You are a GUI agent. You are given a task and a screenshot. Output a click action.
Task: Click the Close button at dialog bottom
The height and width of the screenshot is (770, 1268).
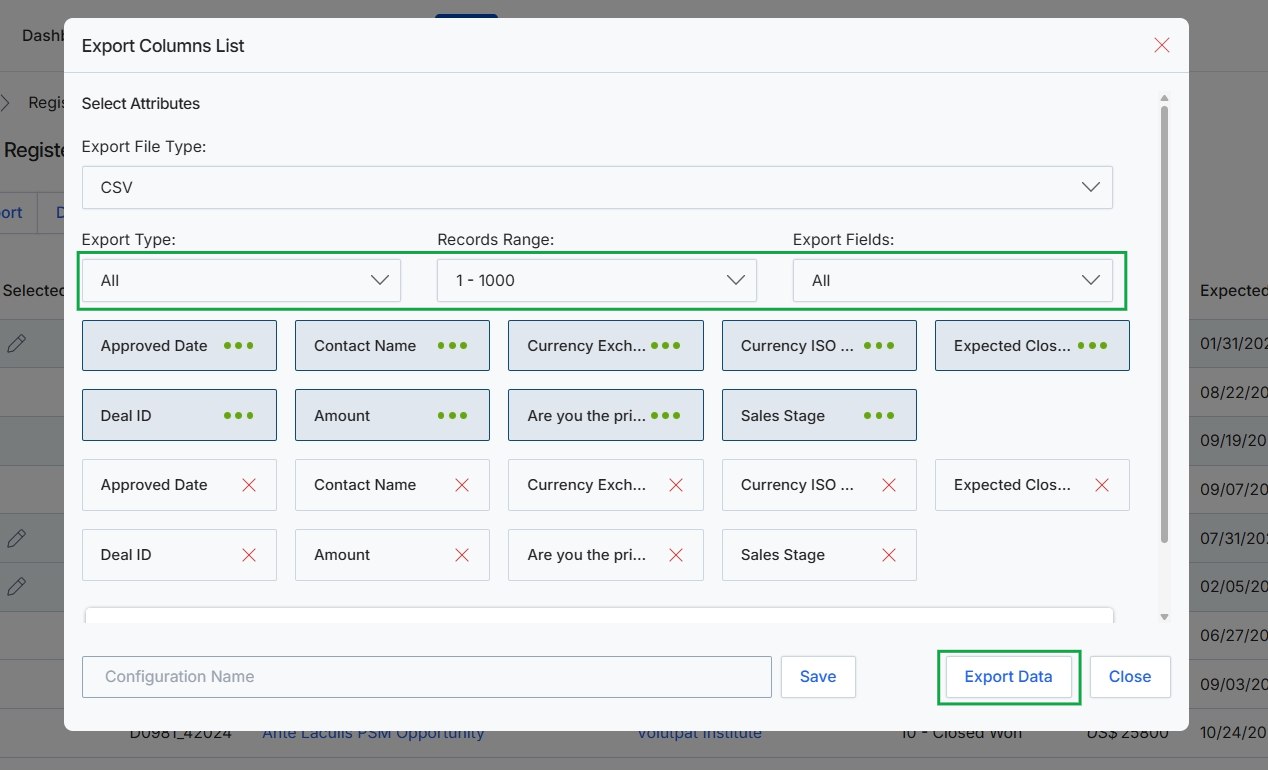pos(1130,677)
